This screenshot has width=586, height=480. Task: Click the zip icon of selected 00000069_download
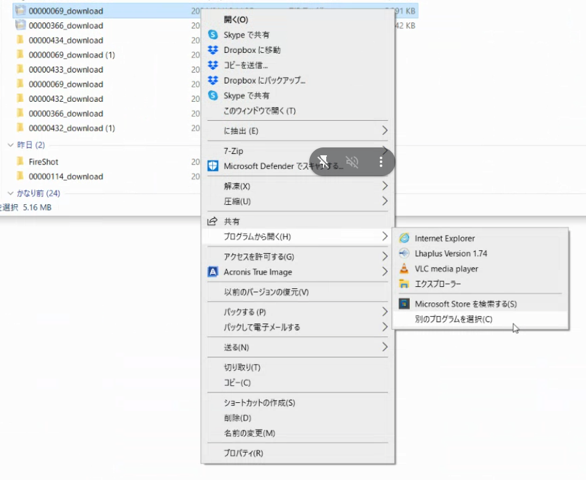20,10
